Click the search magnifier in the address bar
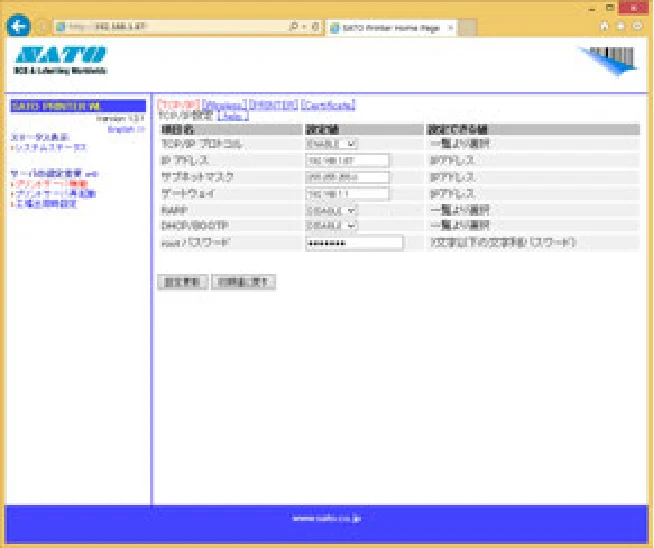 coord(293,27)
